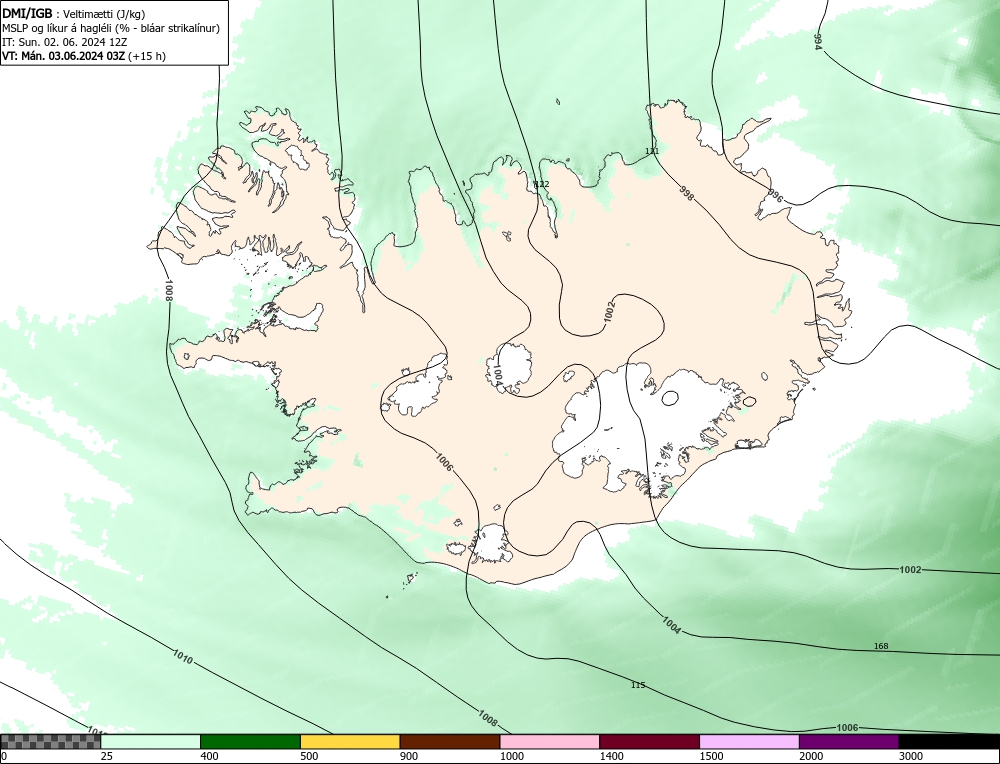Screen dimensions: 1000x764
Task: Click the '115' value label over the sea
Action: click(x=638, y=685)
